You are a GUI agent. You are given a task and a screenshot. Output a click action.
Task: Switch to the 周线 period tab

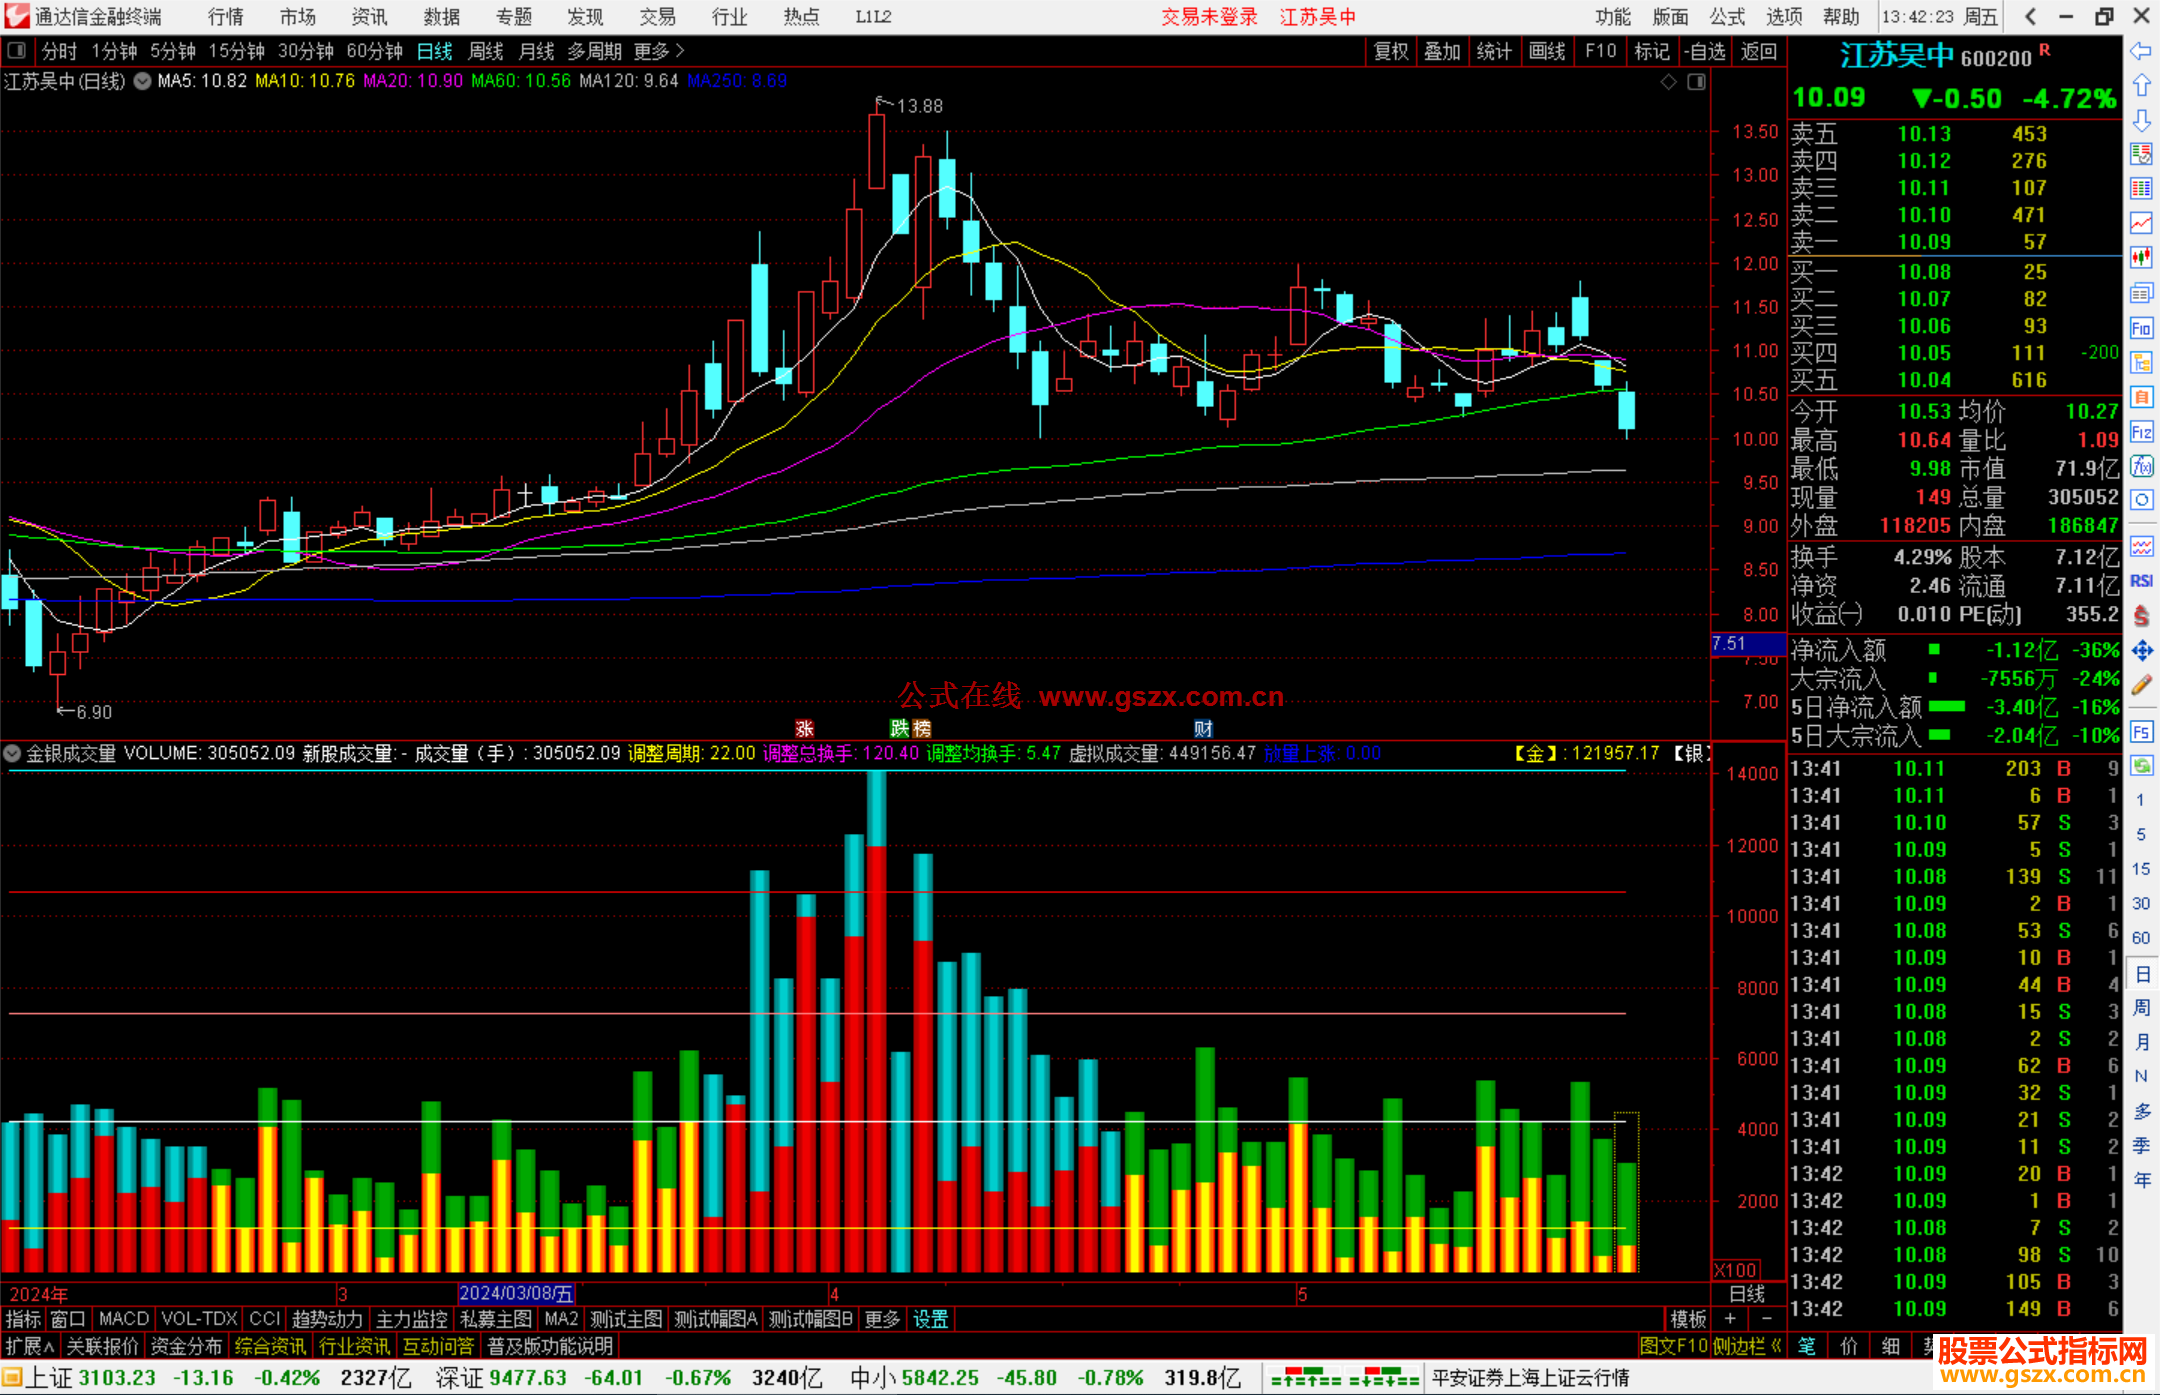coord(486,51)
